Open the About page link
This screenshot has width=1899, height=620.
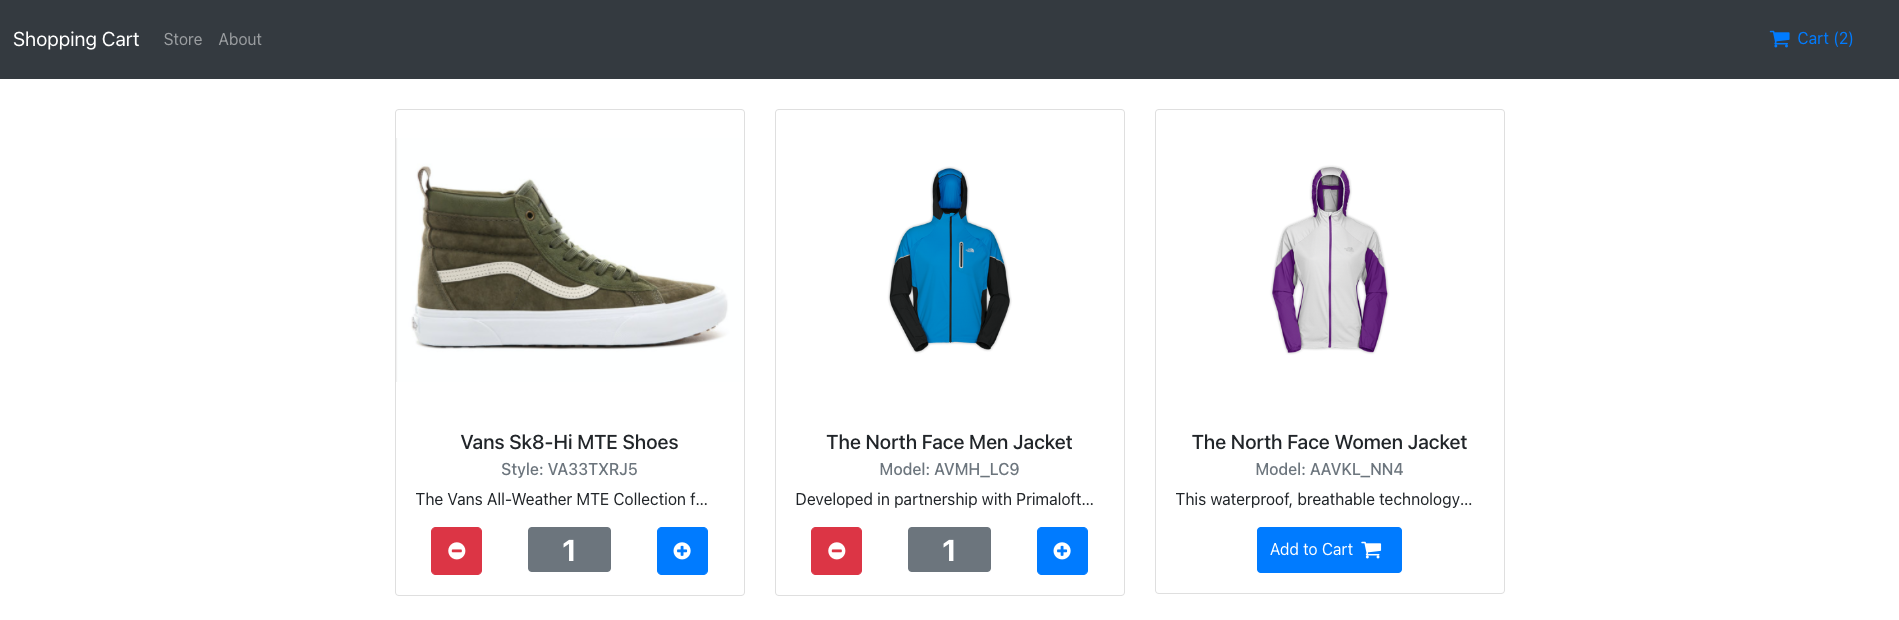coord(240,39)
